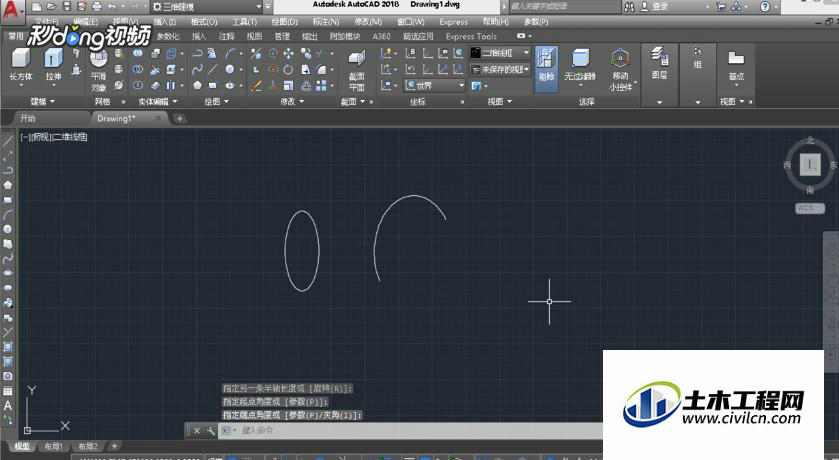Toggle the Culling (剔除) selection button
839x460 pixels.
pos(546,70)
